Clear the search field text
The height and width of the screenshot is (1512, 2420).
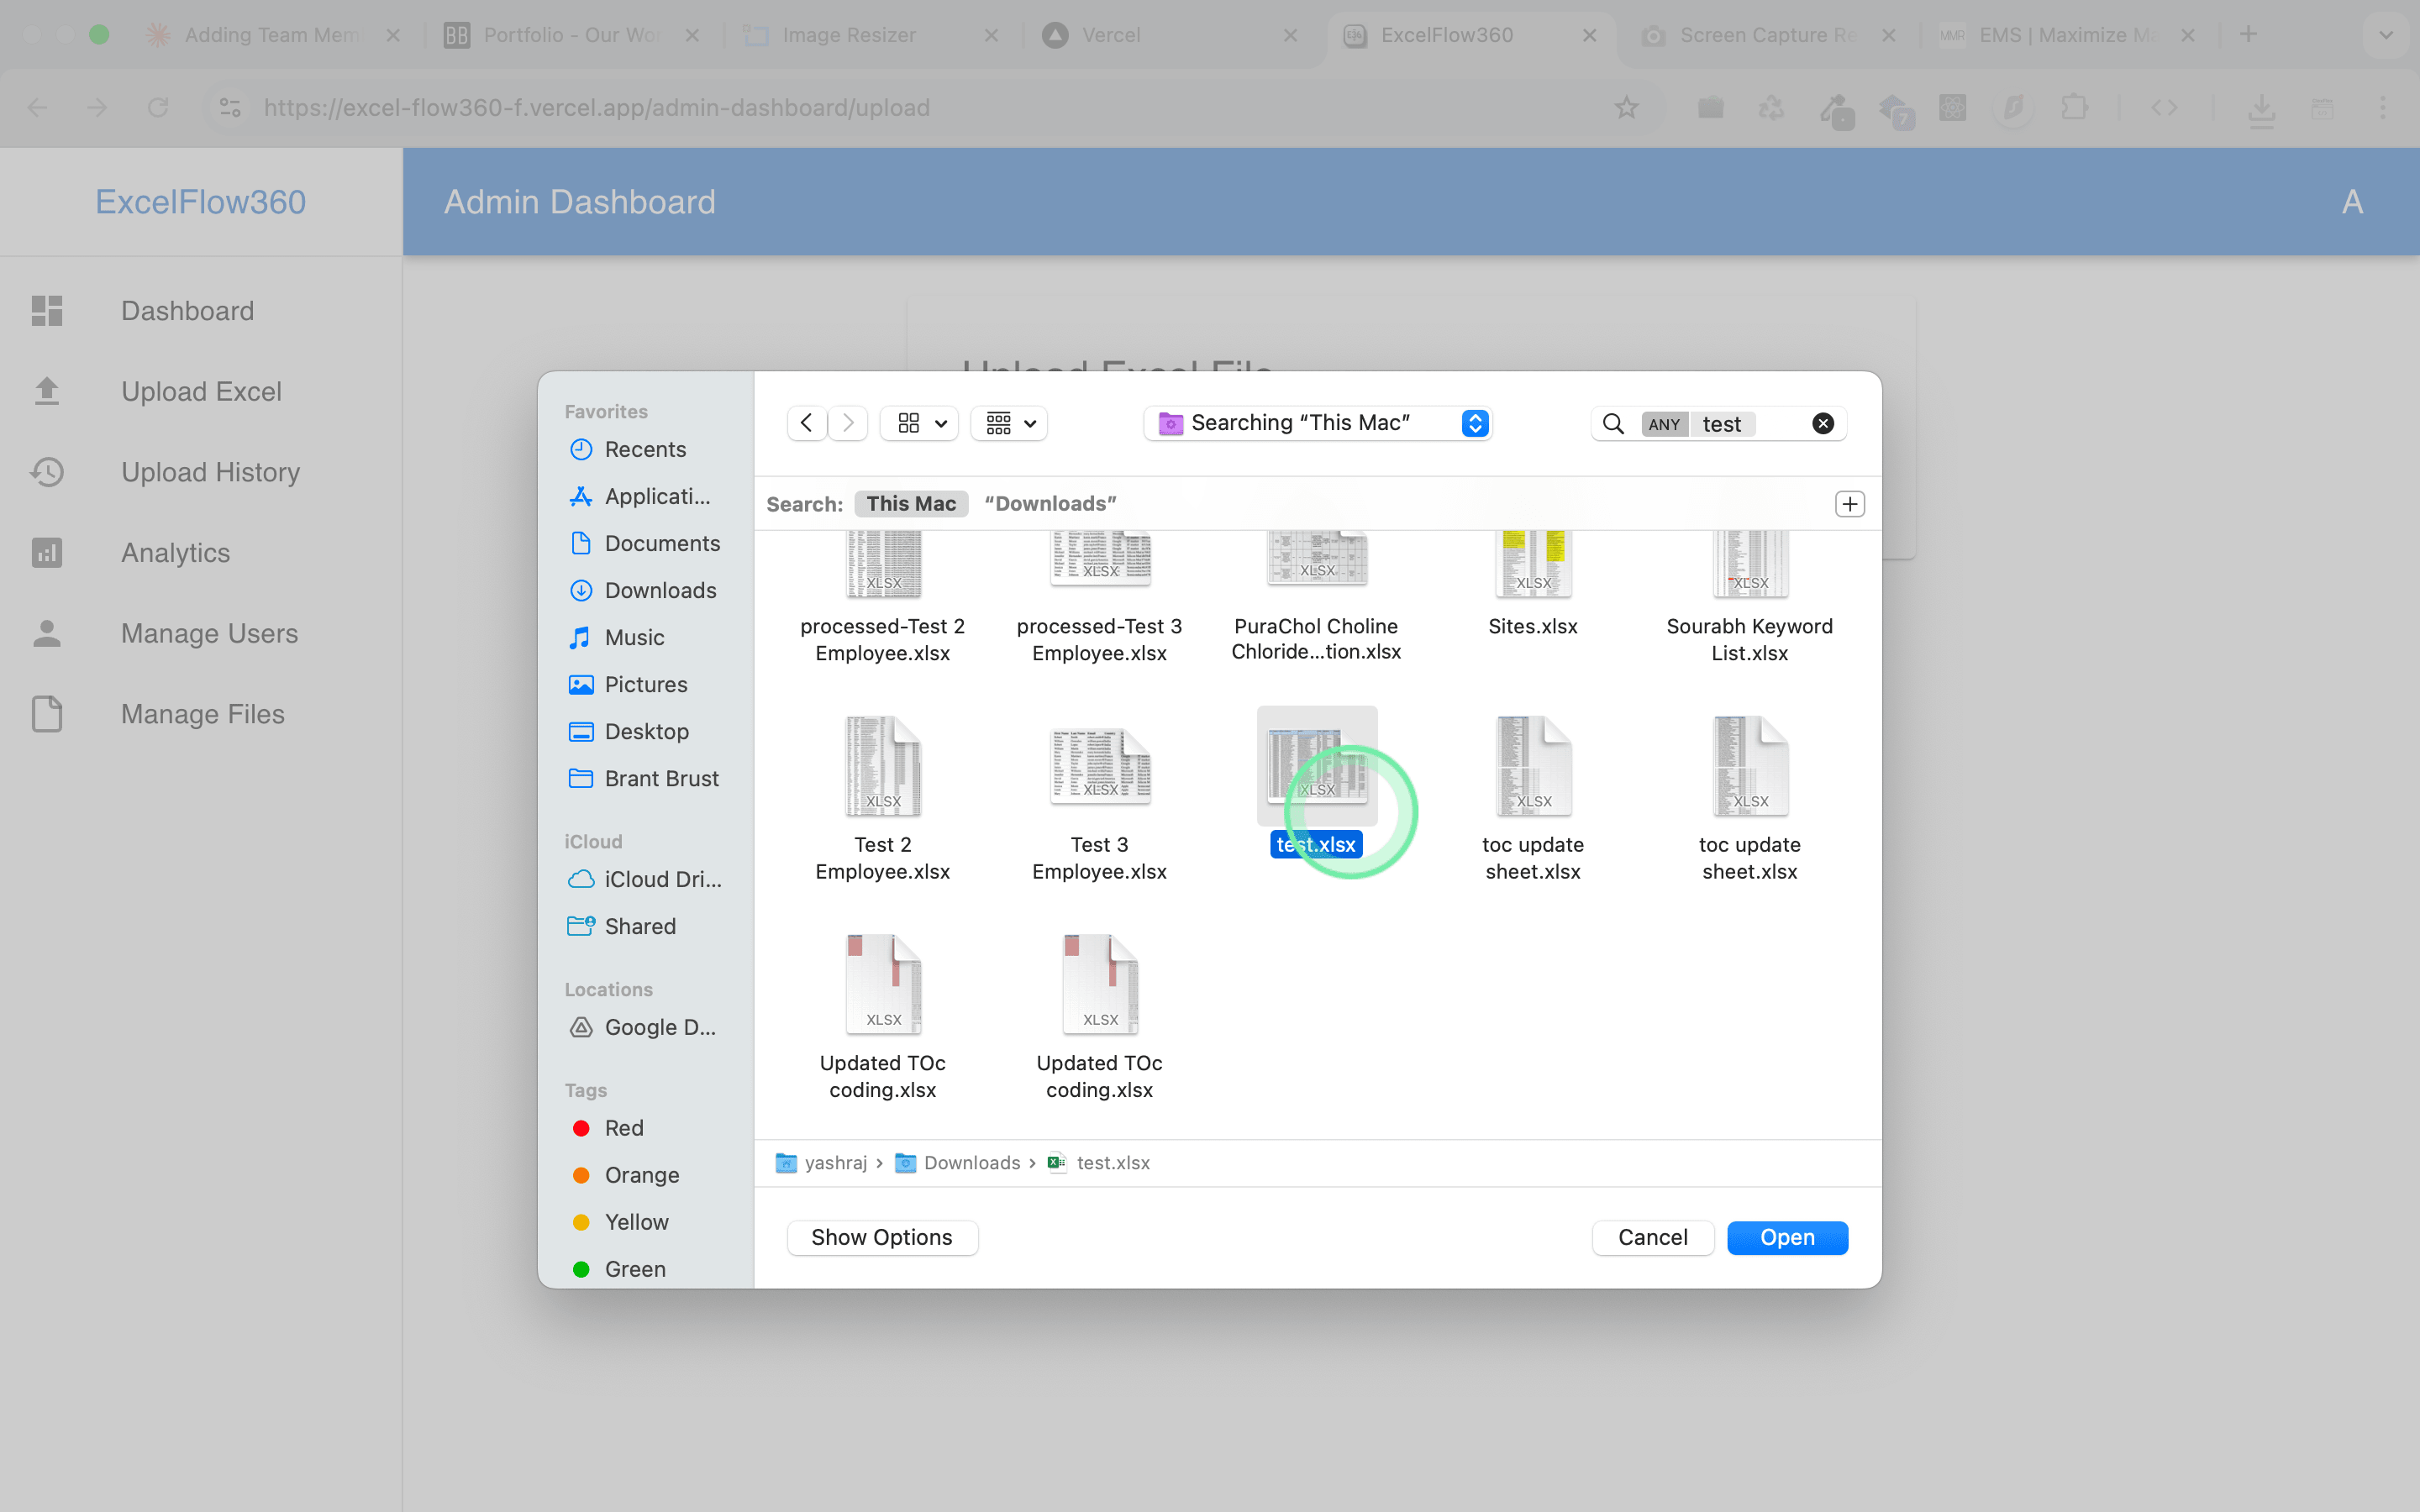1822,424
